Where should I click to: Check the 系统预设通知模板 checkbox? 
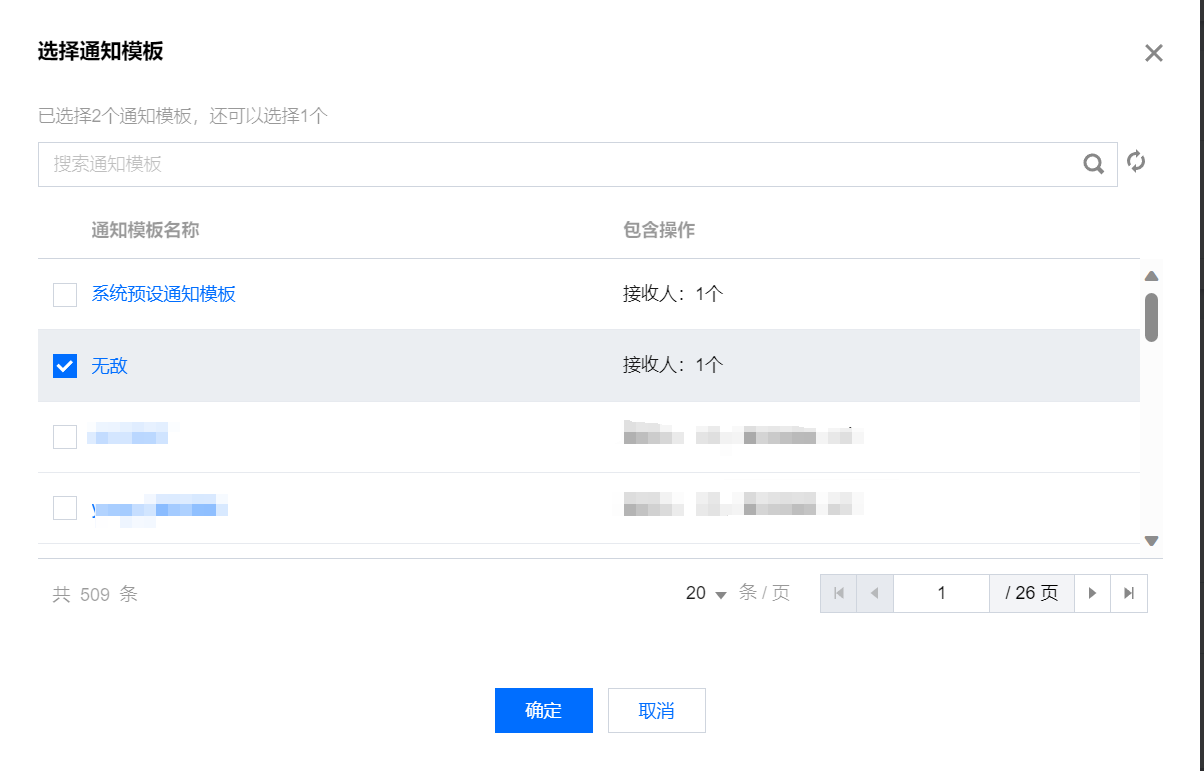(x=65, y=294)
